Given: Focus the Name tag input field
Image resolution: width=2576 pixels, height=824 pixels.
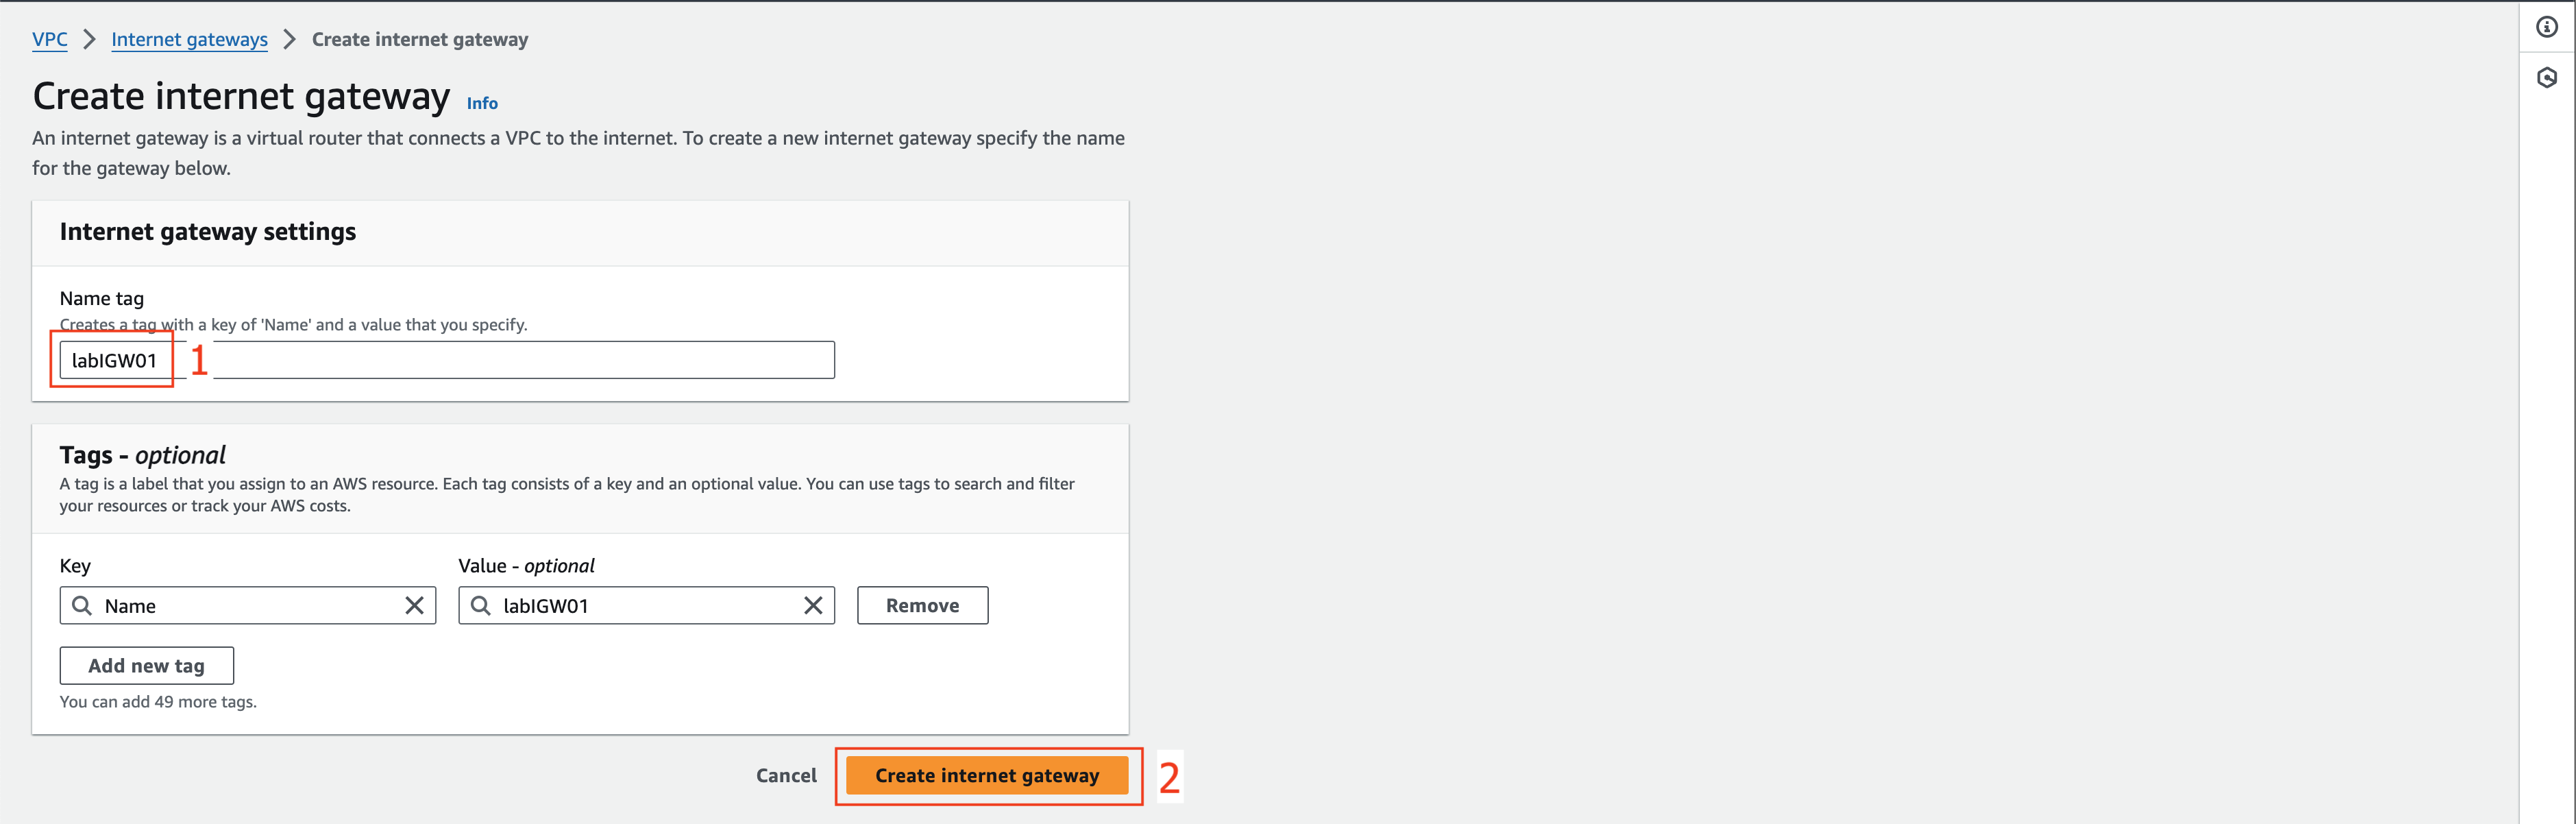Looking at the screenshot, I should tap(447, 360).
